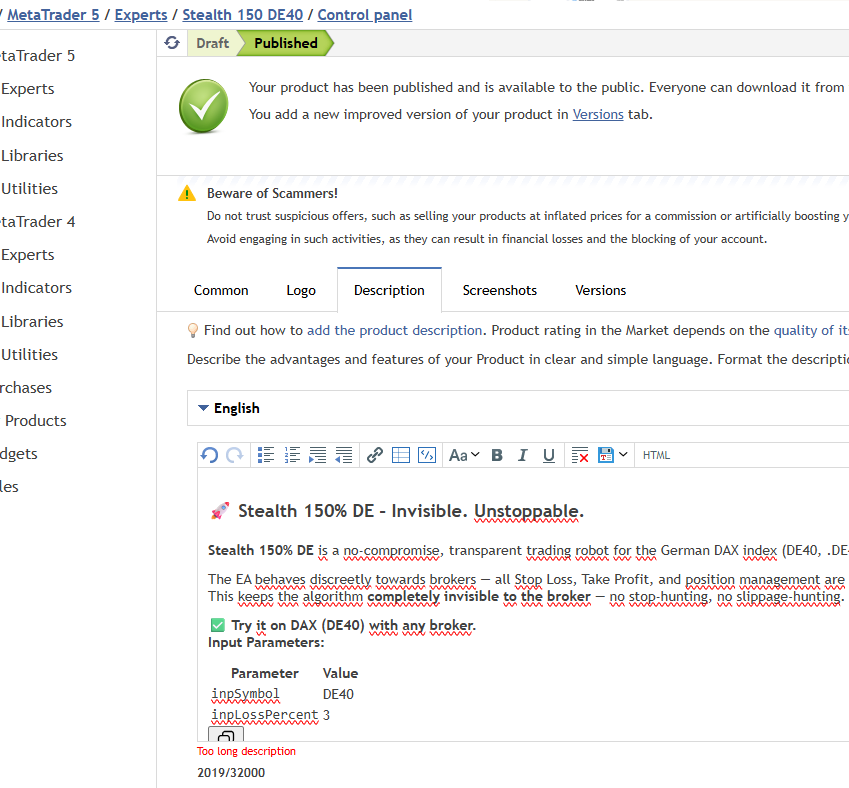Image resolution: width=849 pixels, height=788 pixels.
Task: Open the Common tab
Action: (221, 290)
